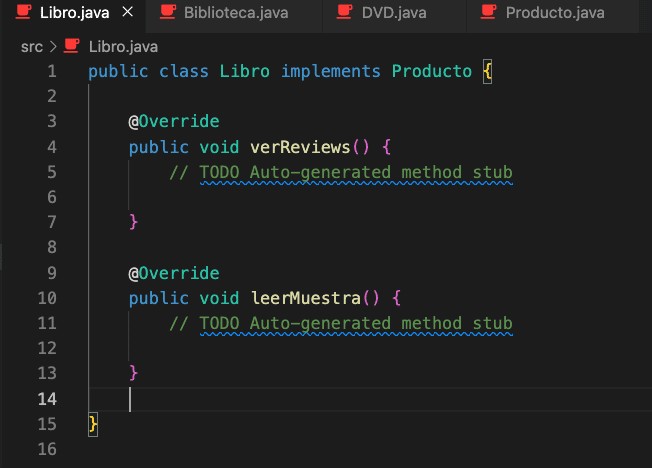Click the @Override annotation on line 3

point(174,121)
